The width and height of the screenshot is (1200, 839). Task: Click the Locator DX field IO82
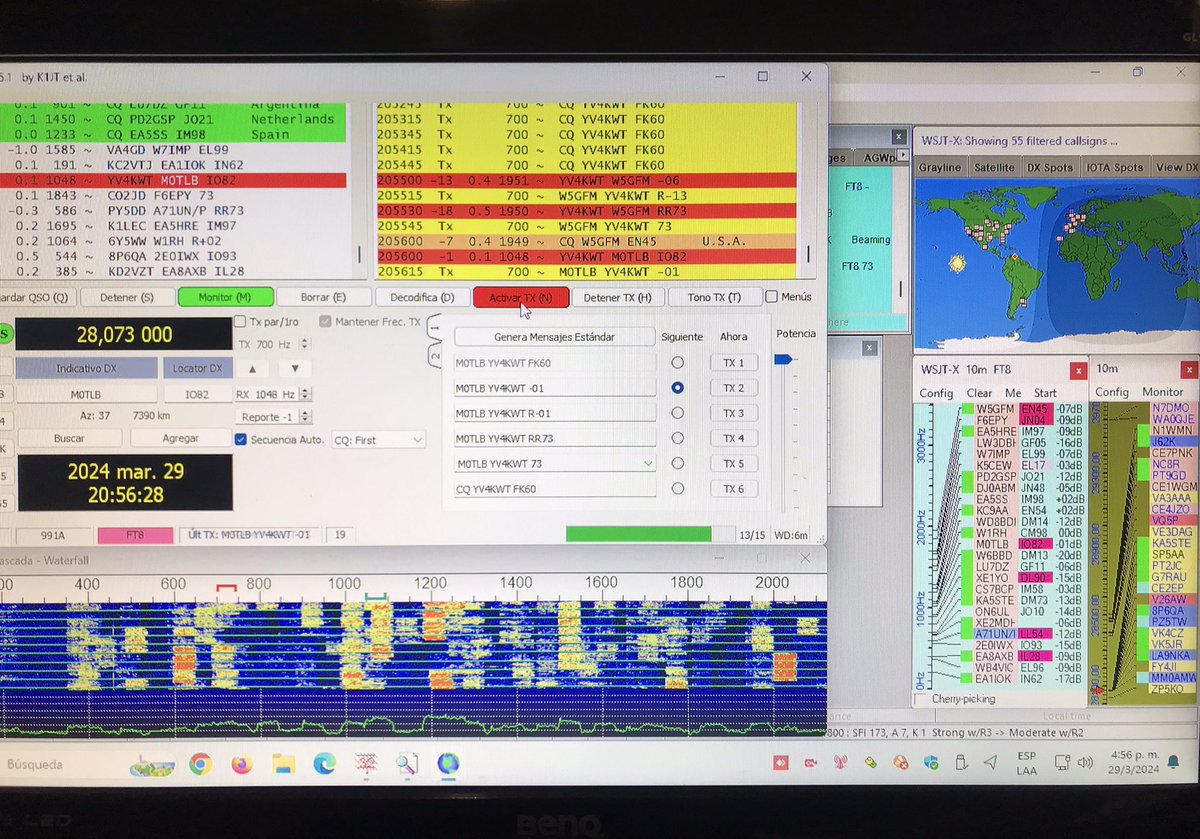click(x=197, y=394)
